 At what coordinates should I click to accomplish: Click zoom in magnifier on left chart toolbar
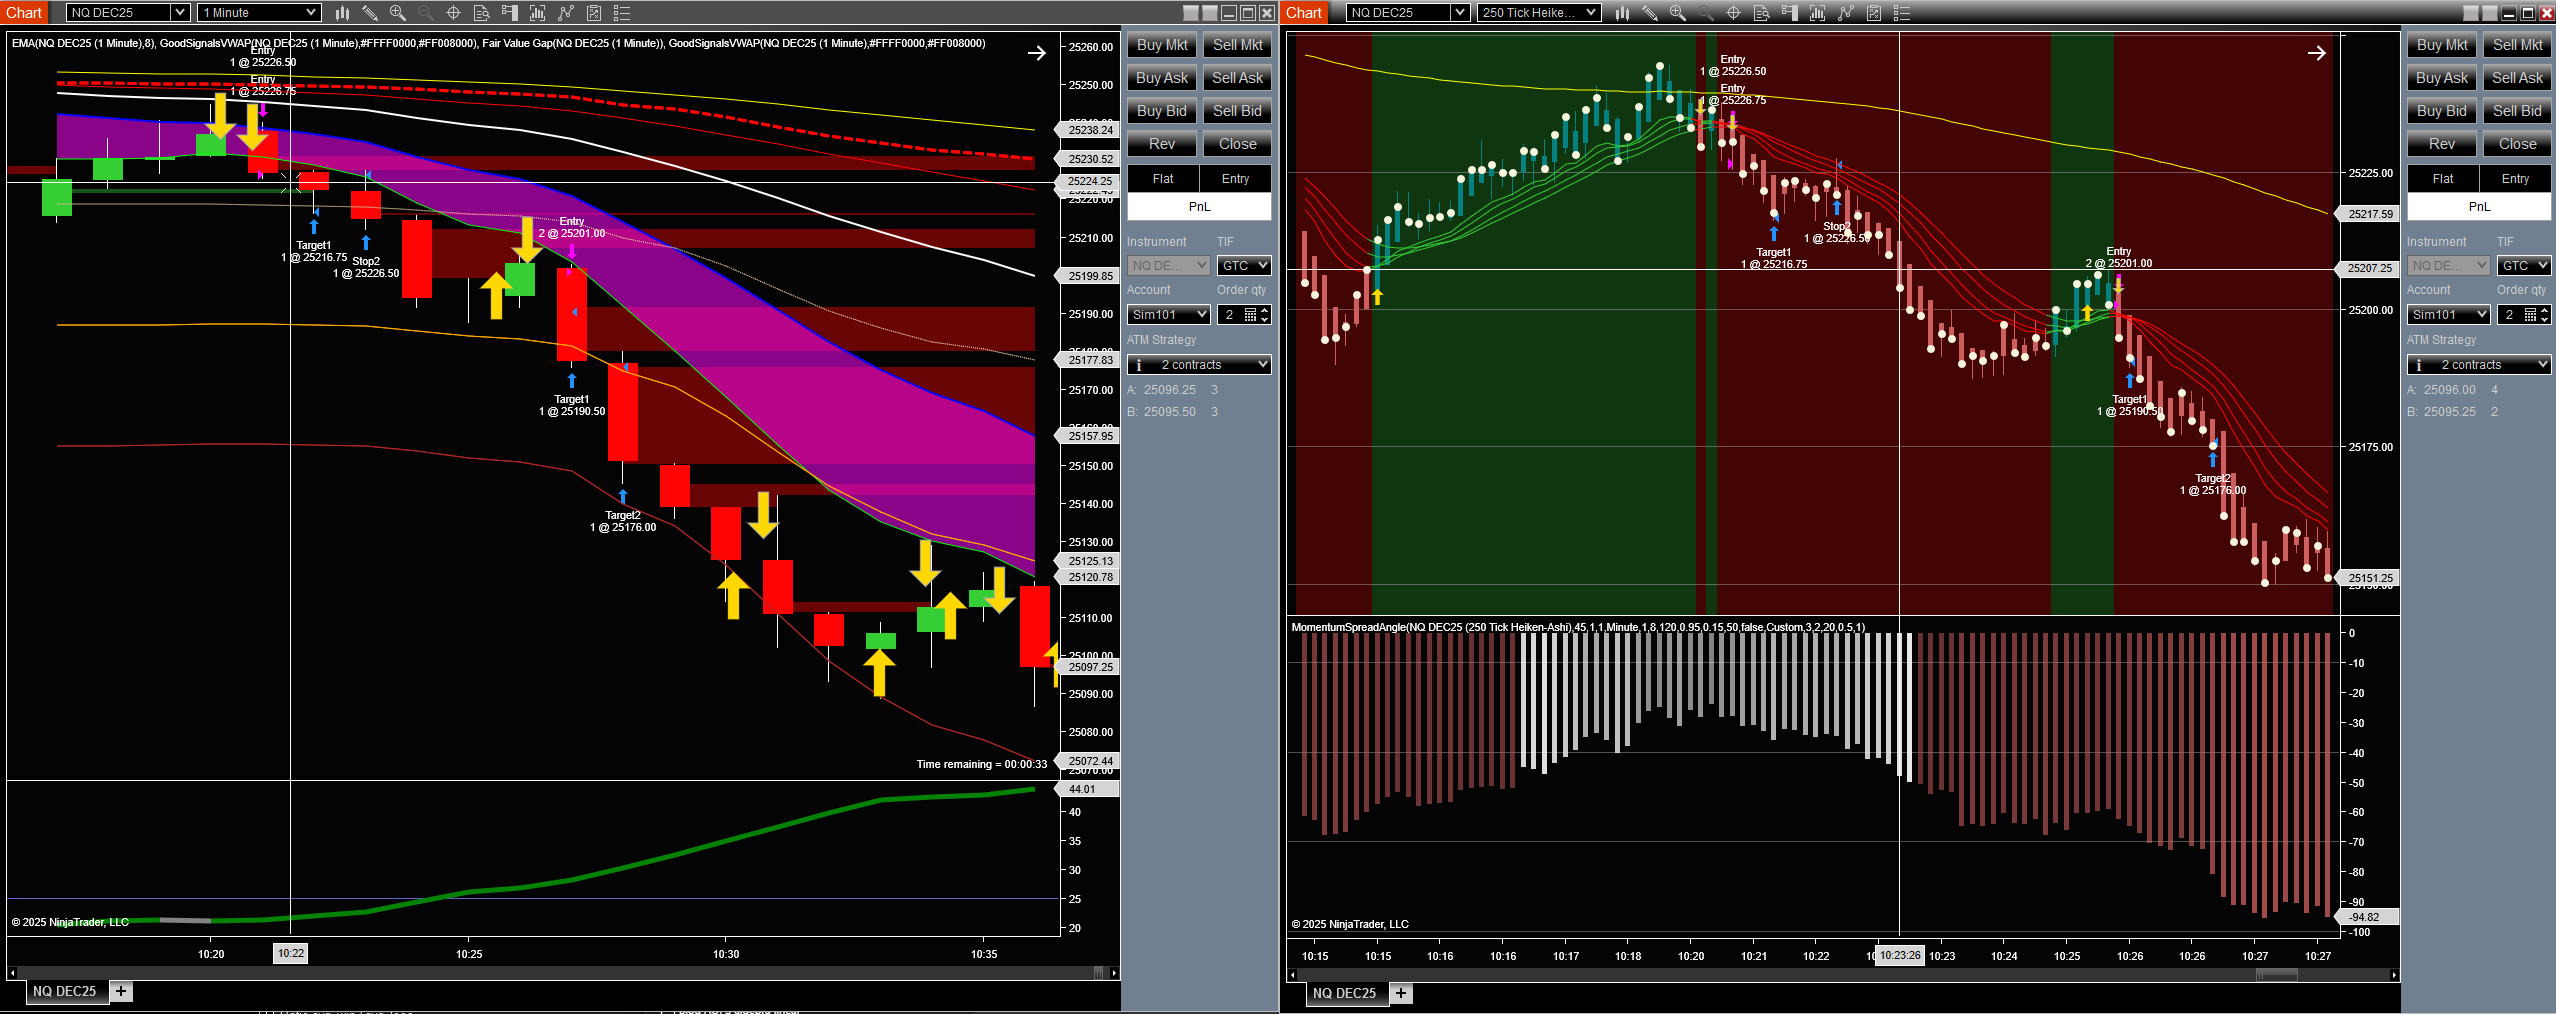[x=398, y=13]
